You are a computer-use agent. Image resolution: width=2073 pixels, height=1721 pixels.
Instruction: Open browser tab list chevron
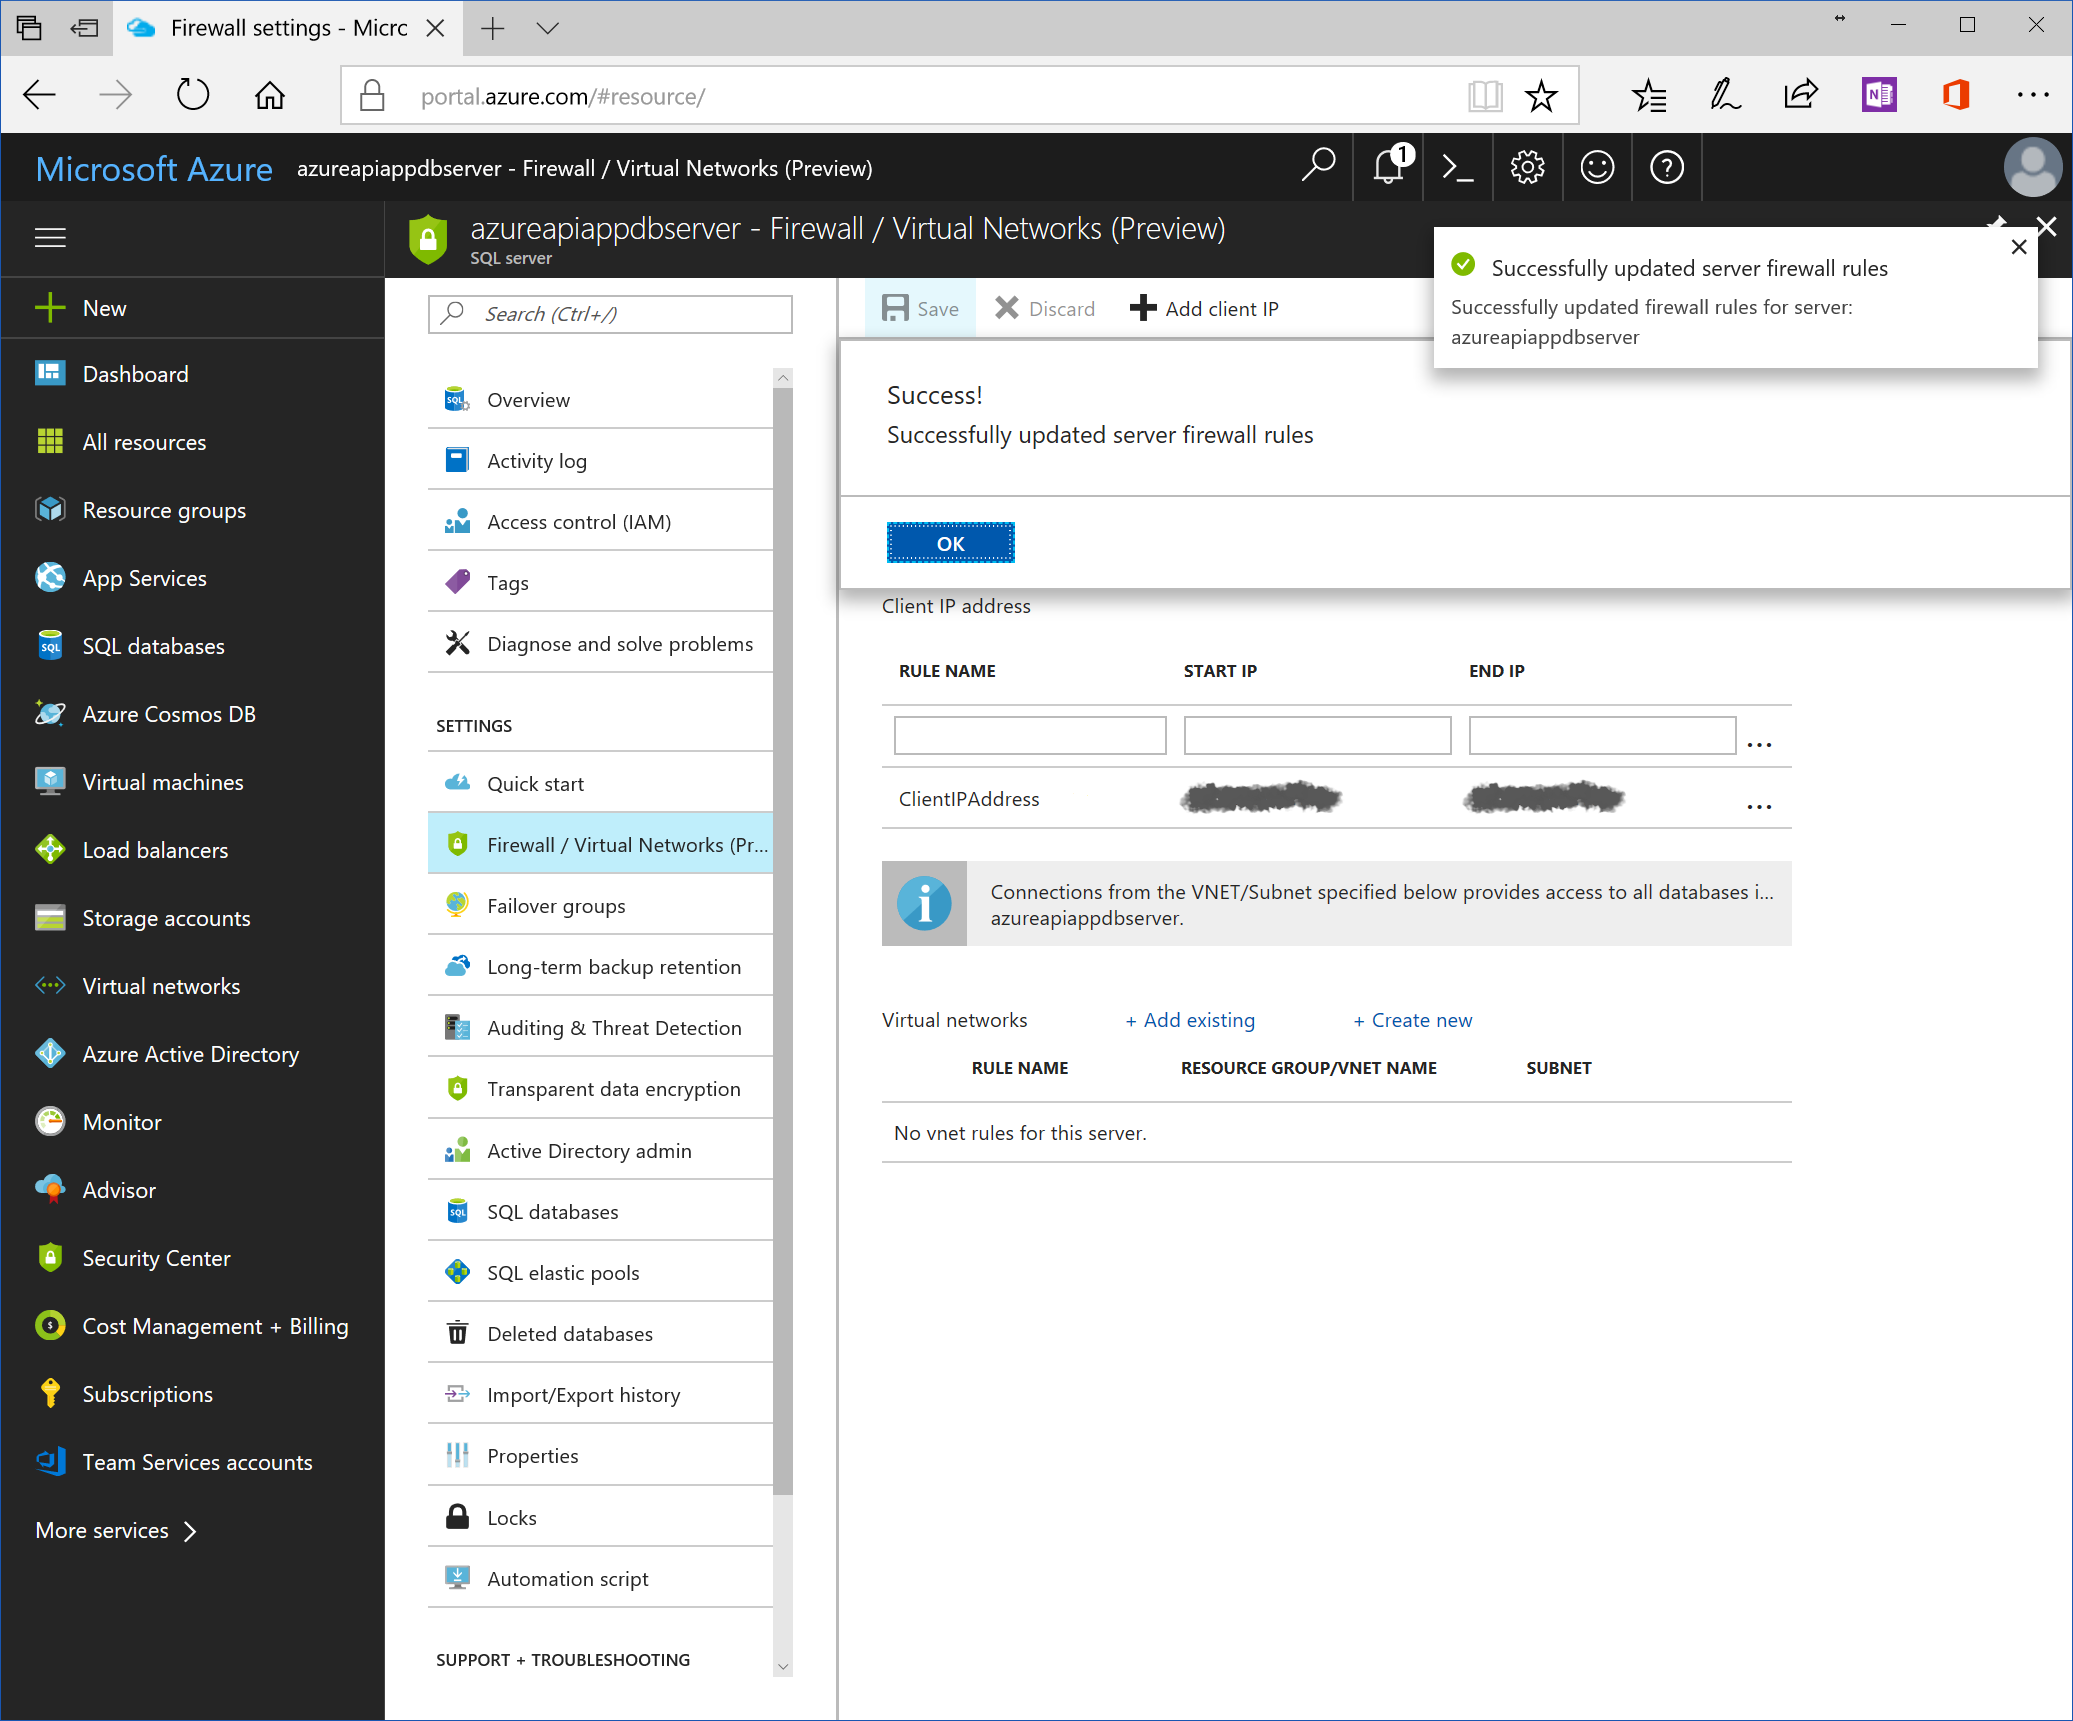547,28
